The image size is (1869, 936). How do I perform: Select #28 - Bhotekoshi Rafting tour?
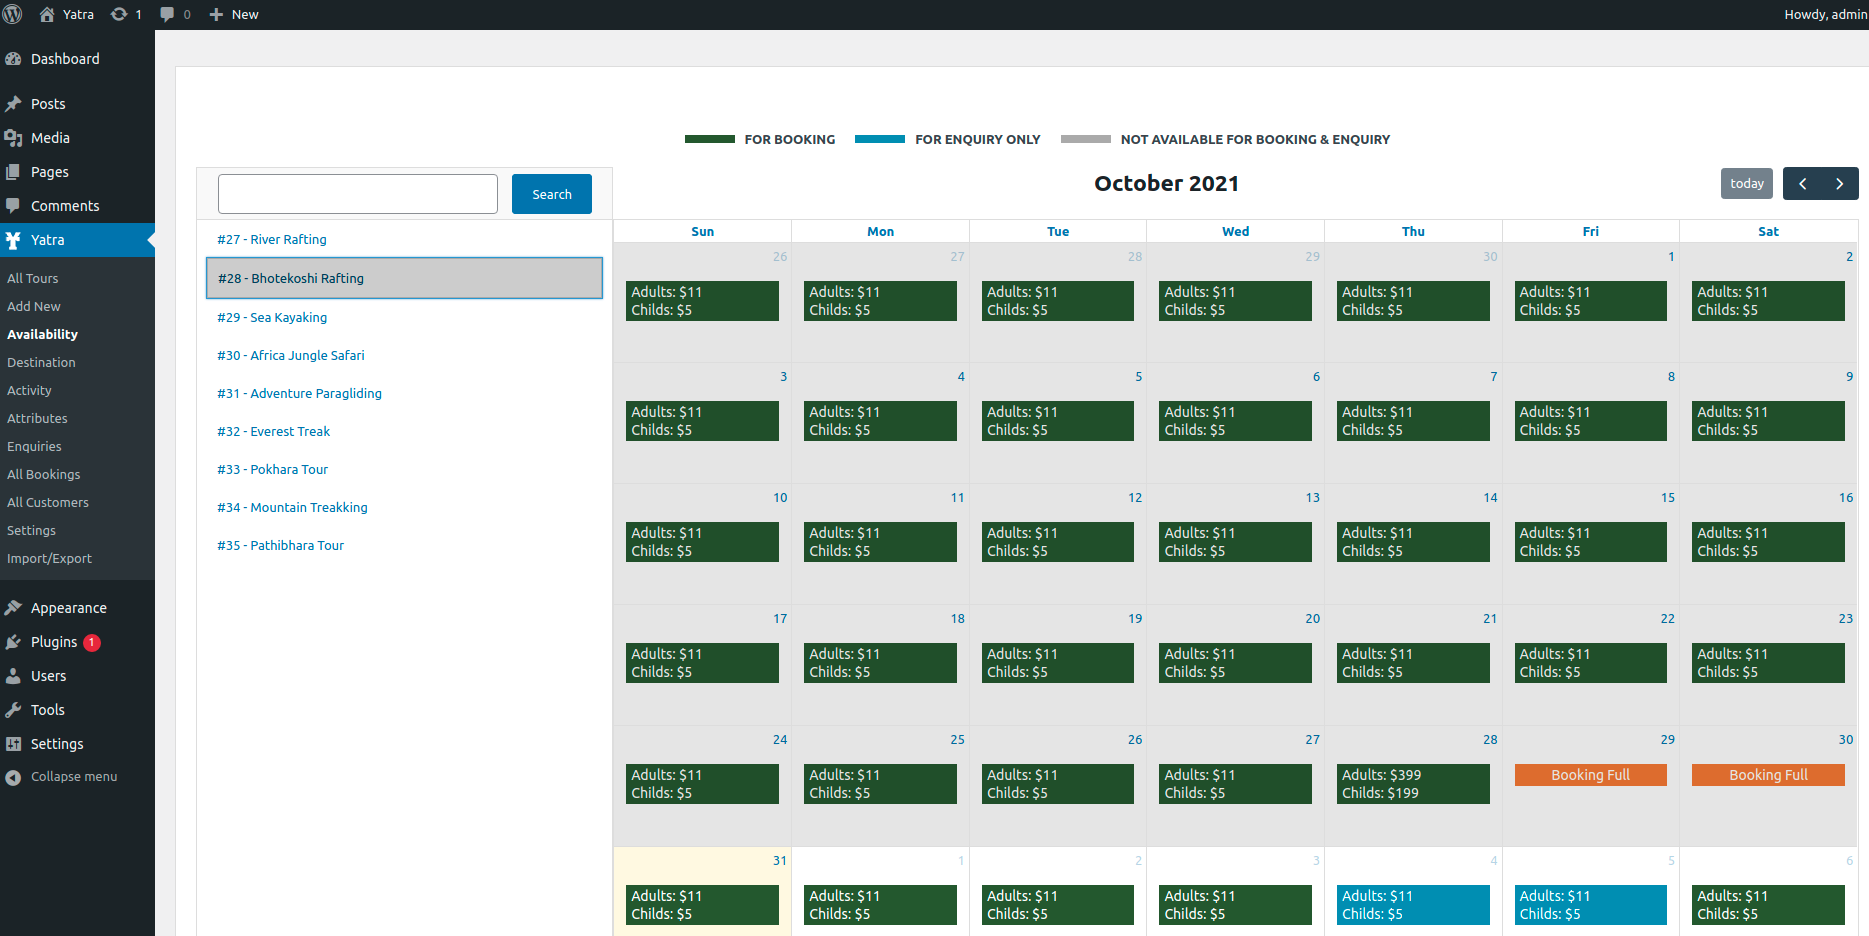pyautogui.click(x=404, y=278)
